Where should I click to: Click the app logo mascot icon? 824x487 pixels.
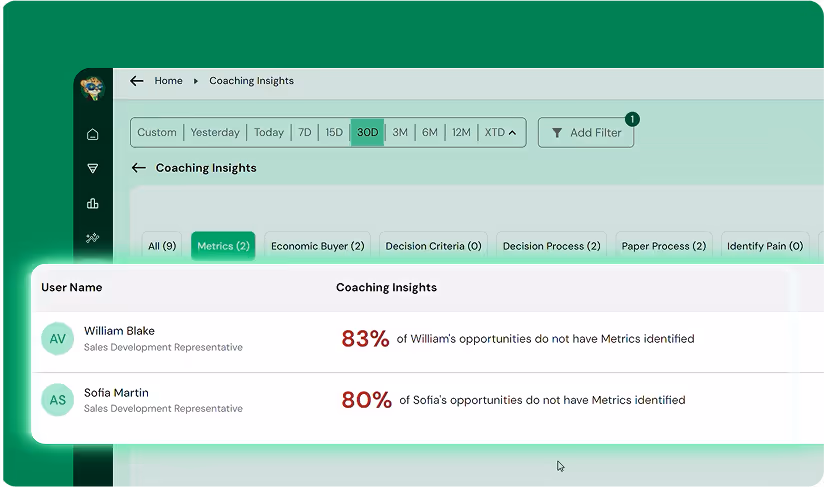pyautogui.click(x=92, y=88)
